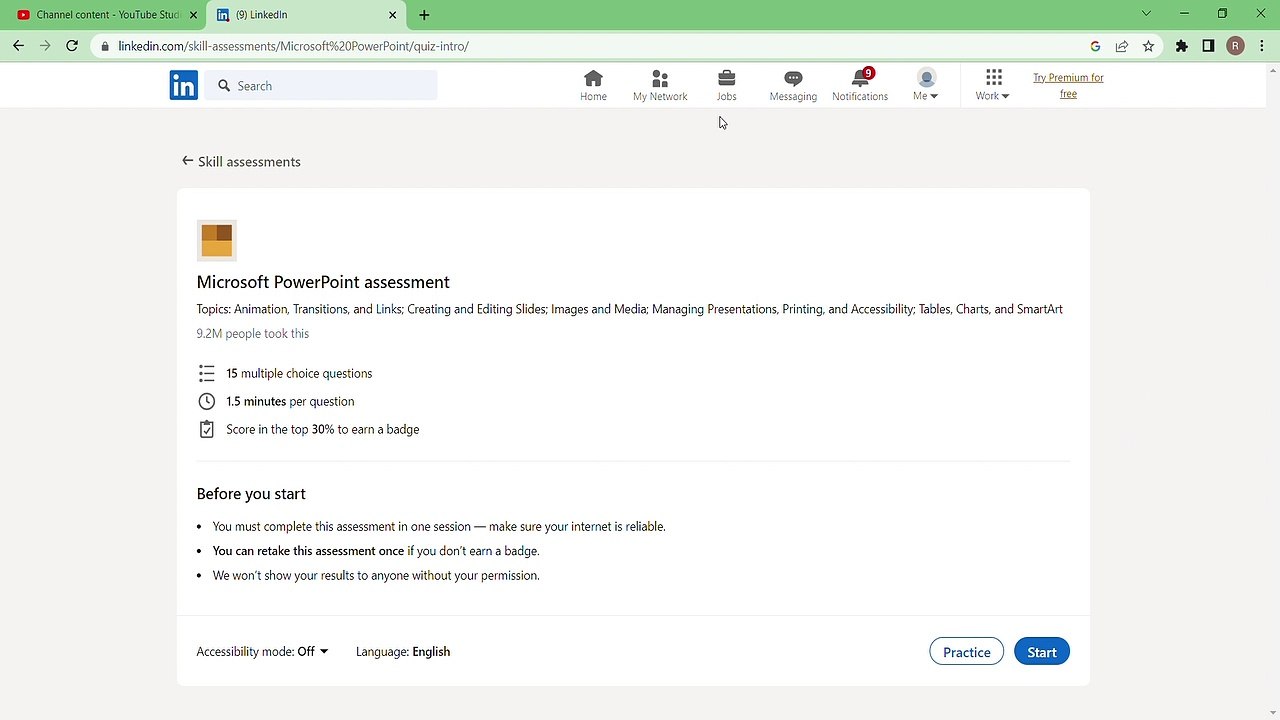Click the clock icon beside 1.5 minutes
1280x720 pixels.
tap(206, 401)
